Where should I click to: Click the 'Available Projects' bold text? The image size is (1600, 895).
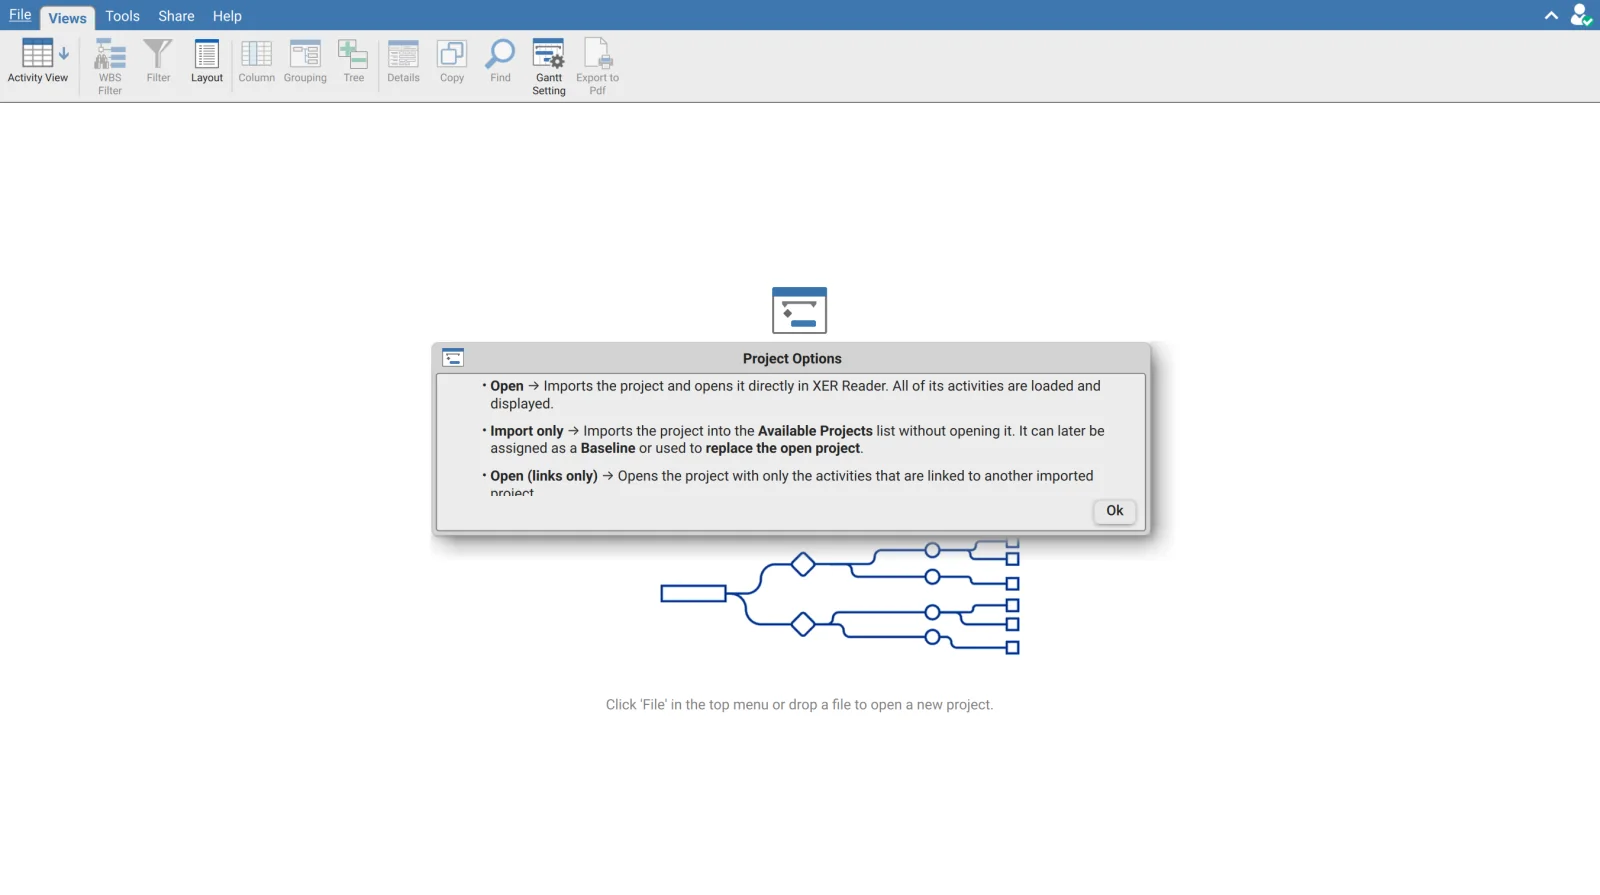(x=815, y=431)
